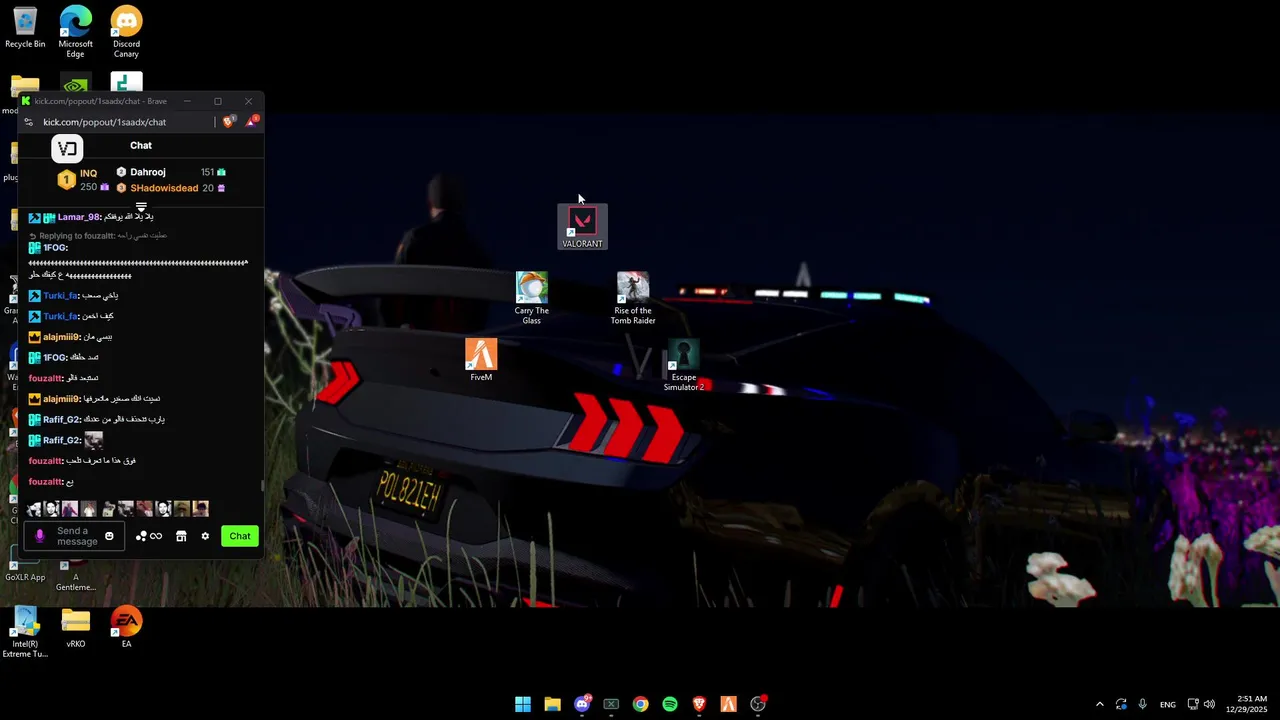This screenshot has width=1280, height=720.
Task: Open Google Chrome from the taskbar
Action: tap(640, 704)
